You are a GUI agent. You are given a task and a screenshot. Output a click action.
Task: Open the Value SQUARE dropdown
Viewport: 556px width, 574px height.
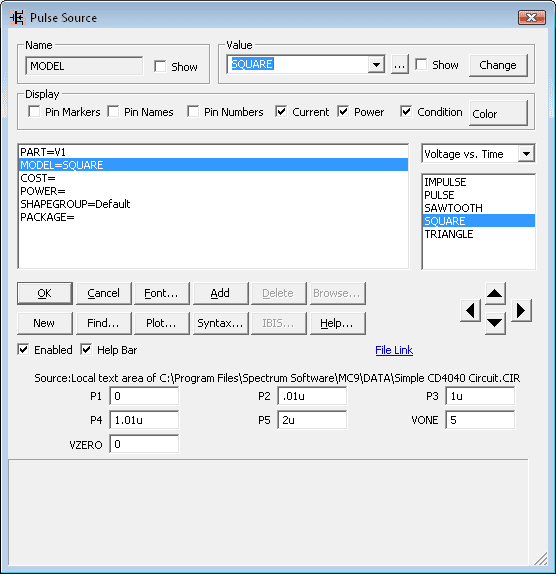[x=376, y=65]
